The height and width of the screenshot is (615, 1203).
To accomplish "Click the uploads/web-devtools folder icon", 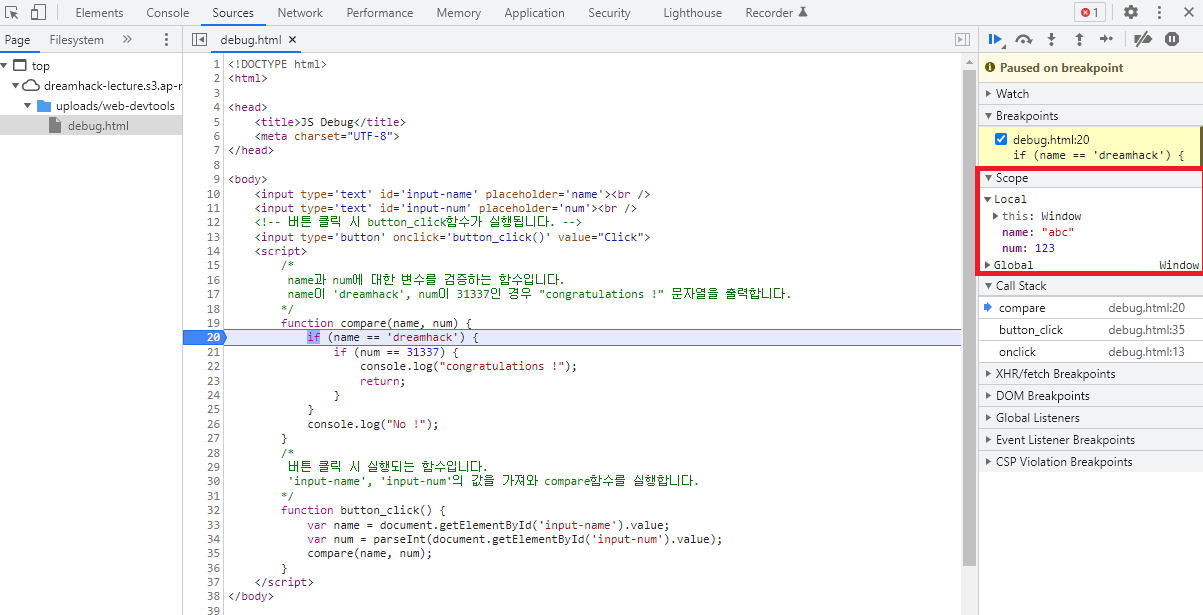I will click(x=44, y=106).
